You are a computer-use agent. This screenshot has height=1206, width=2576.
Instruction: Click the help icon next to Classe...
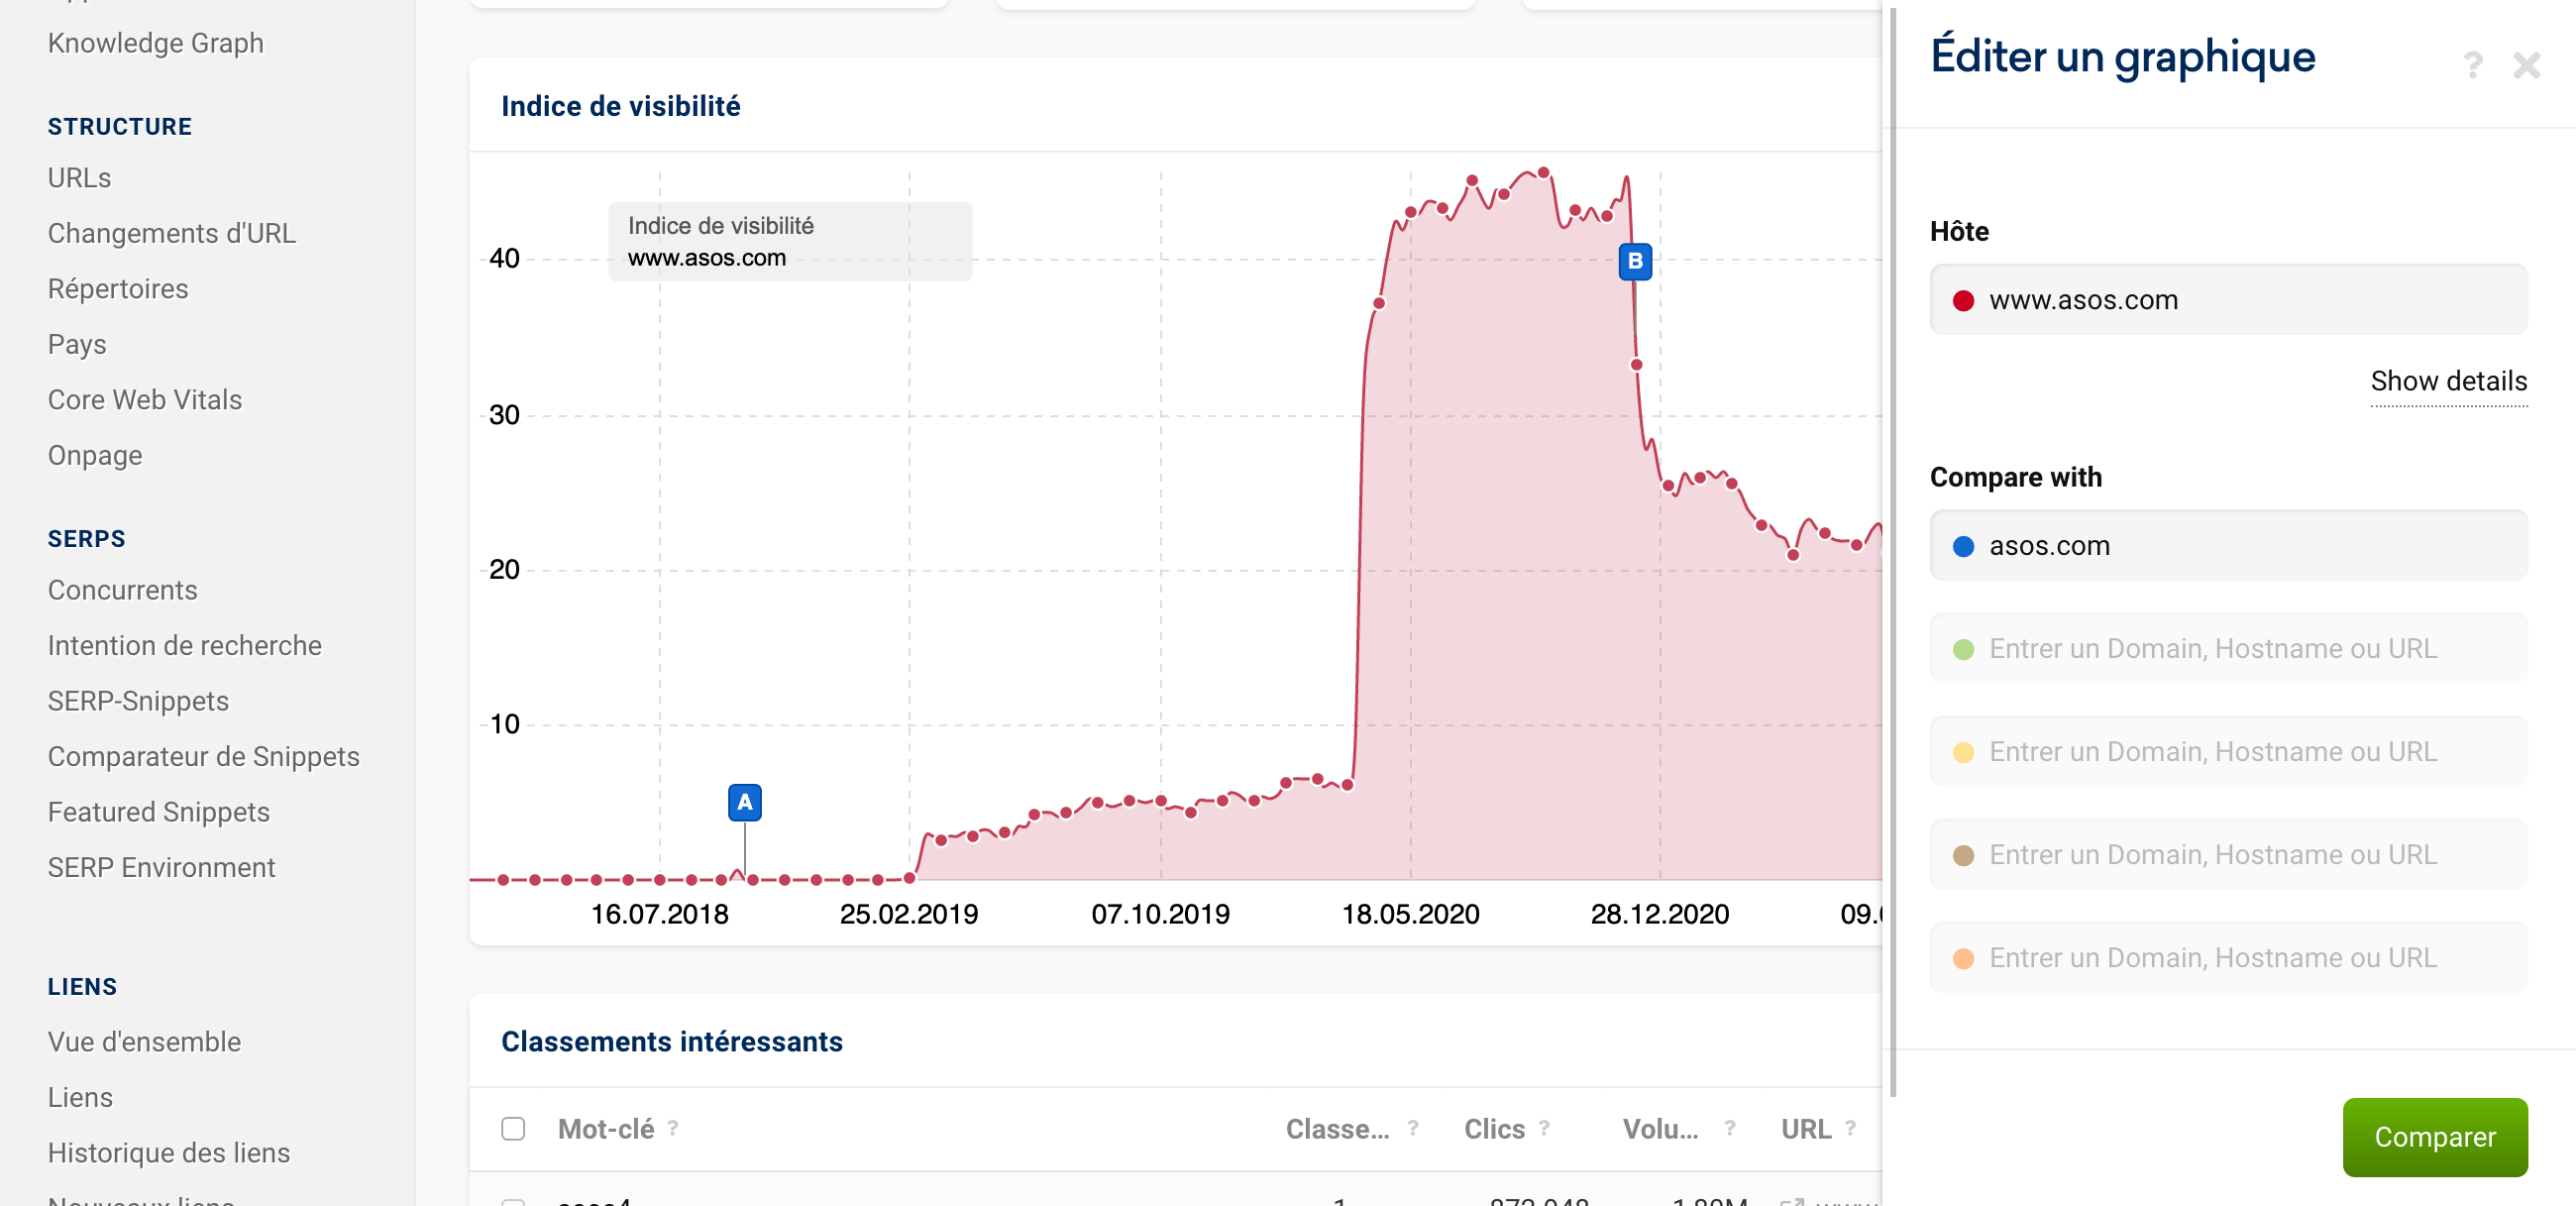pos(1413,1128)
